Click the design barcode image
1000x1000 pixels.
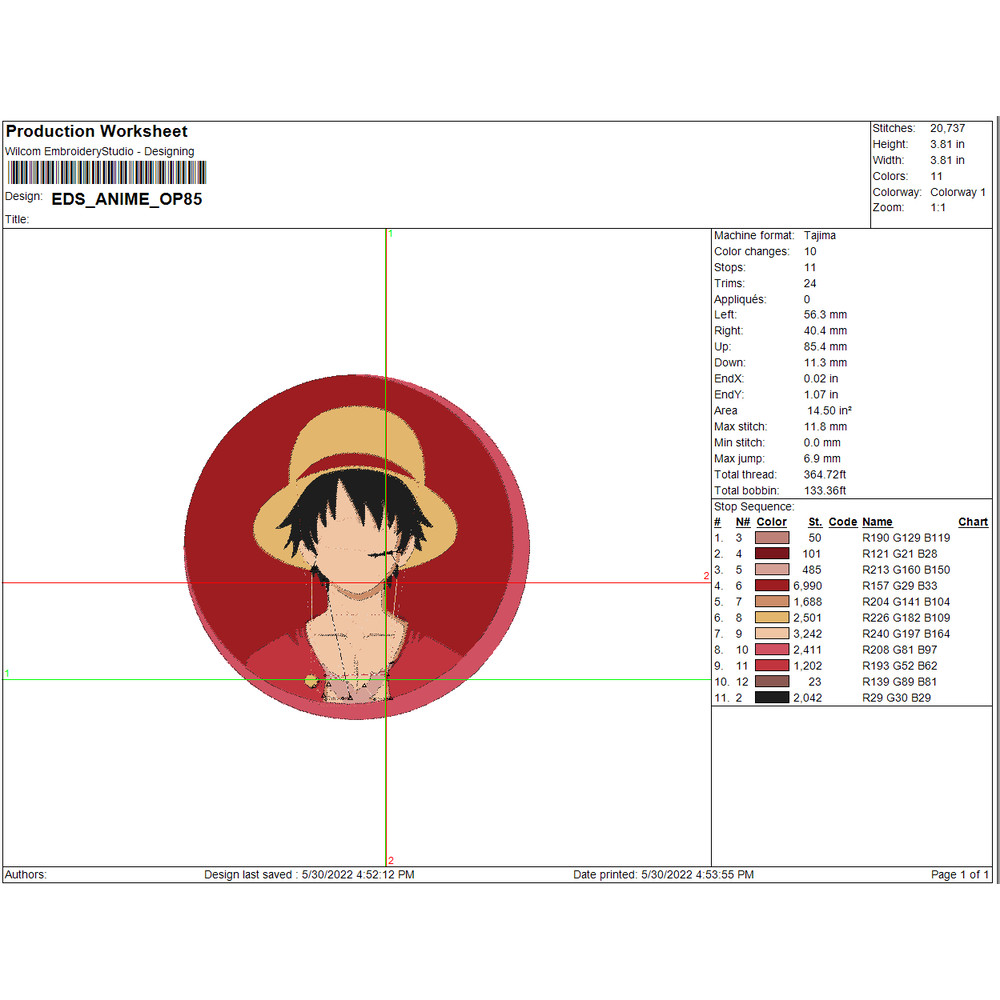[x=110, y=173]
